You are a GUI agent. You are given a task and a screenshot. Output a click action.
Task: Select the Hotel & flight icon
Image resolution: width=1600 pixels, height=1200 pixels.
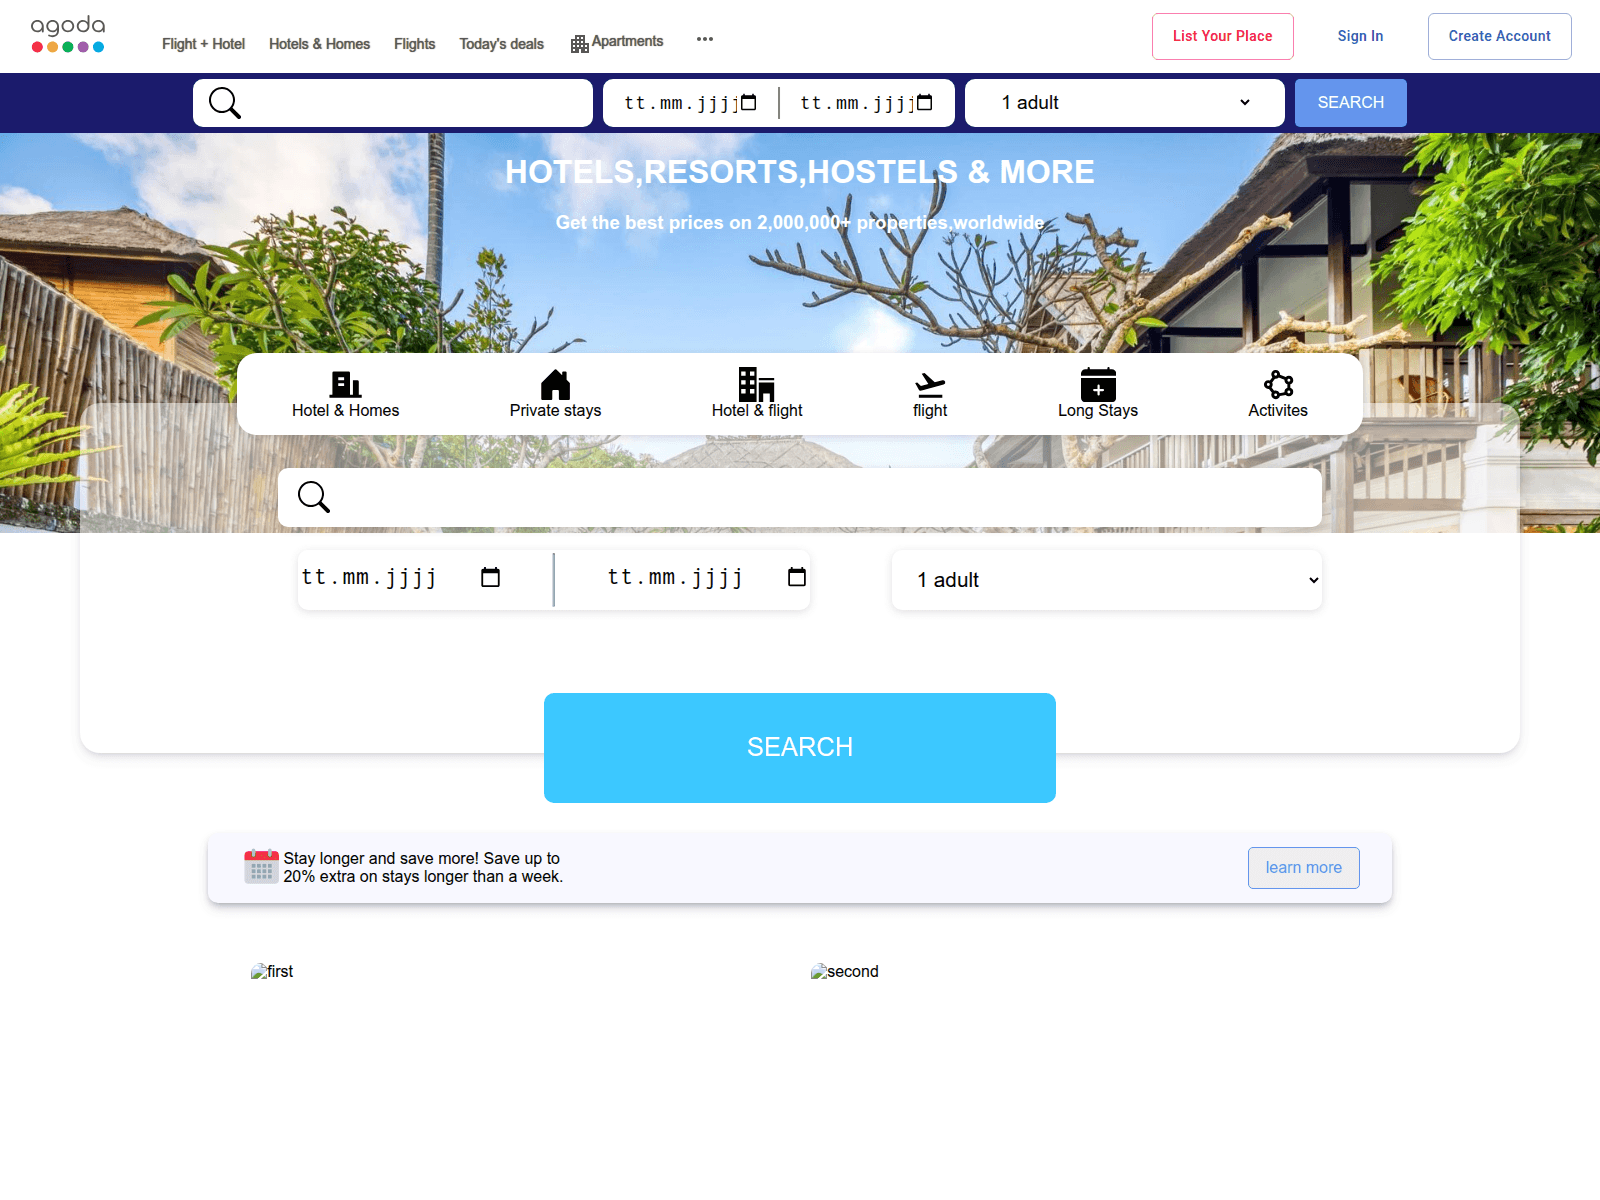757,384
